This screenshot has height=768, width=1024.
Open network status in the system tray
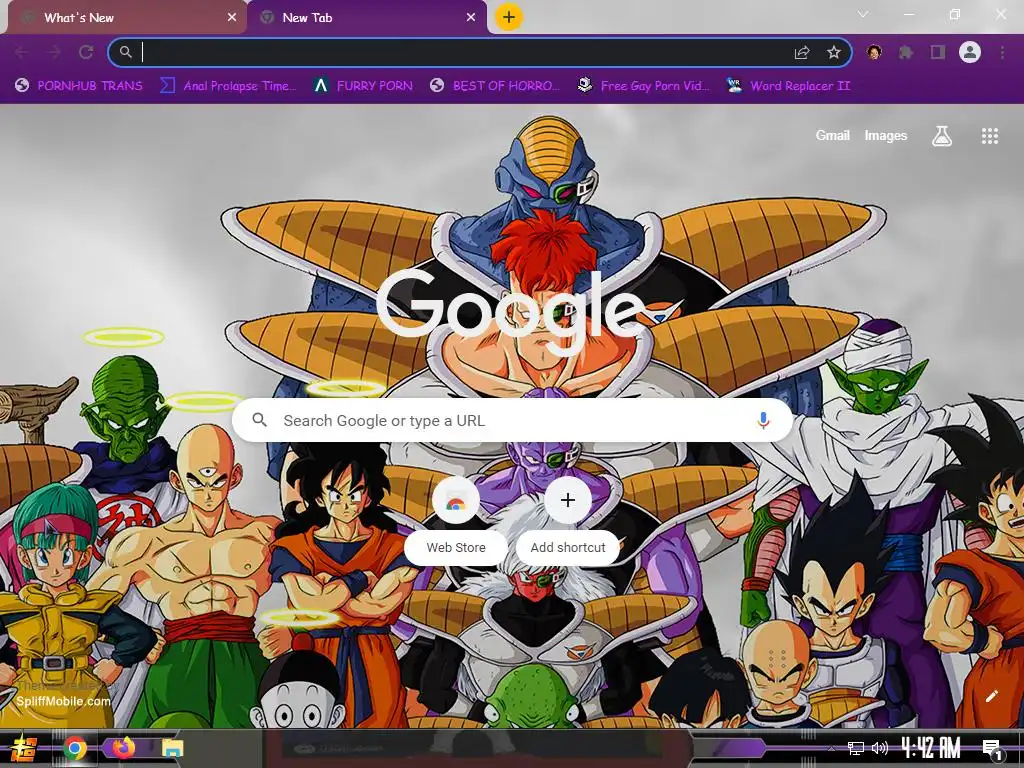tap(856, 748)
